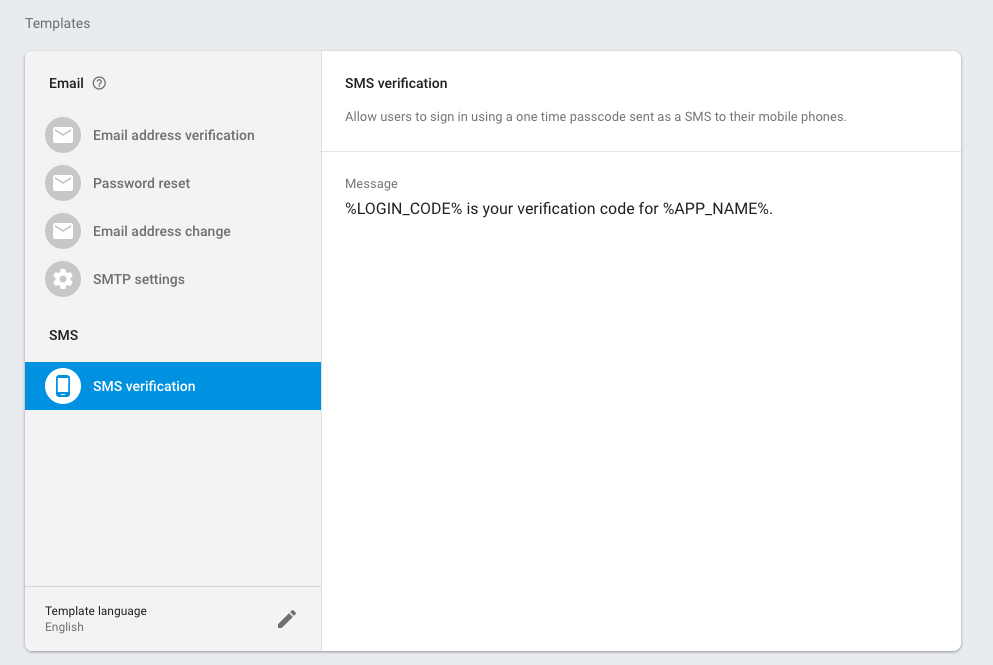Click the help icon beside Email
This screenshot has height=665, width=993.
coord(97,83)
